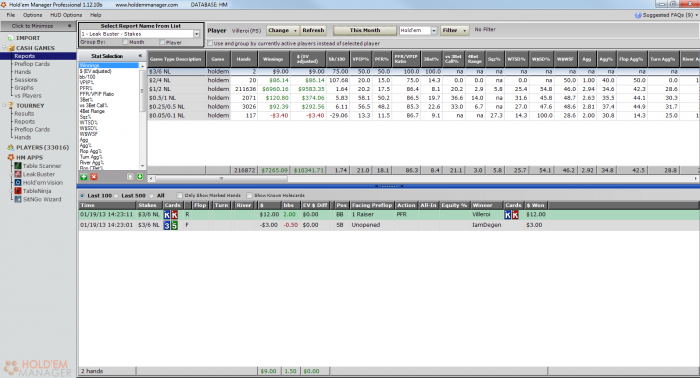Sort by Winnings column header
Viewport: 700px width, 378px height.
coord(273,59)
